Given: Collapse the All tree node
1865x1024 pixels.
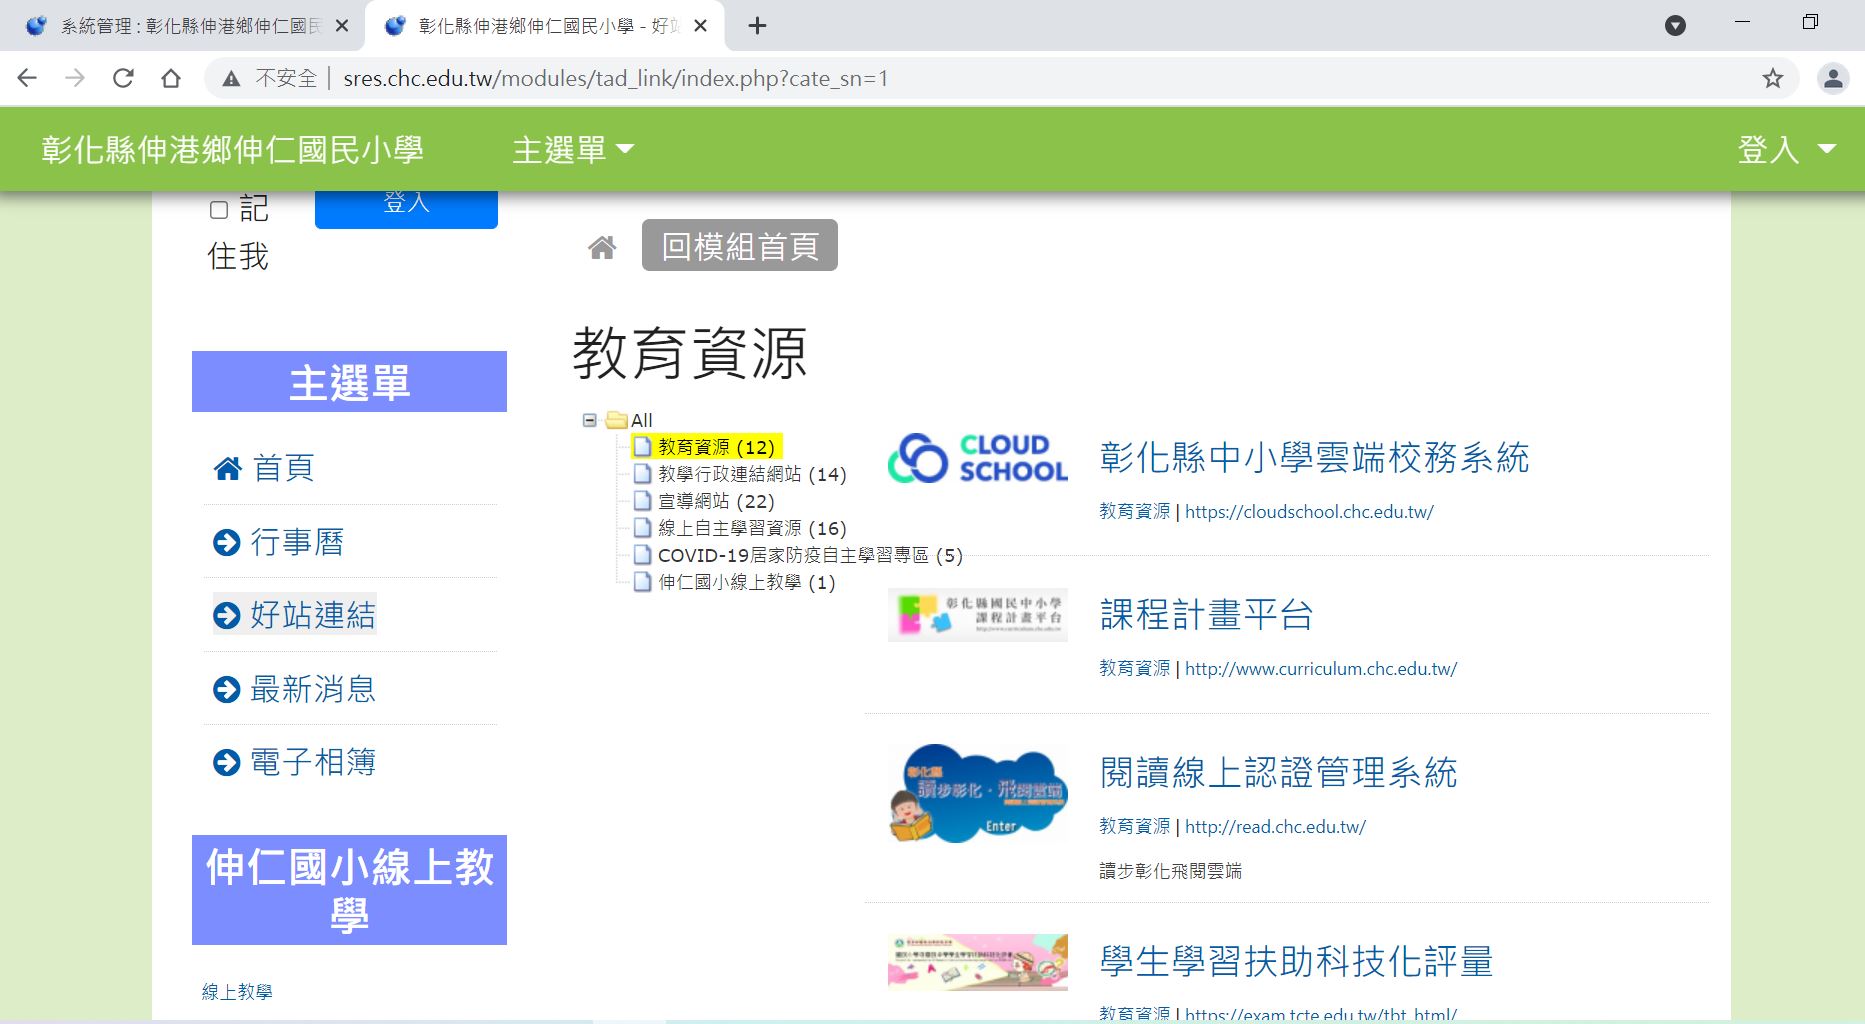Looking at the screenshot, I should 590,420.
